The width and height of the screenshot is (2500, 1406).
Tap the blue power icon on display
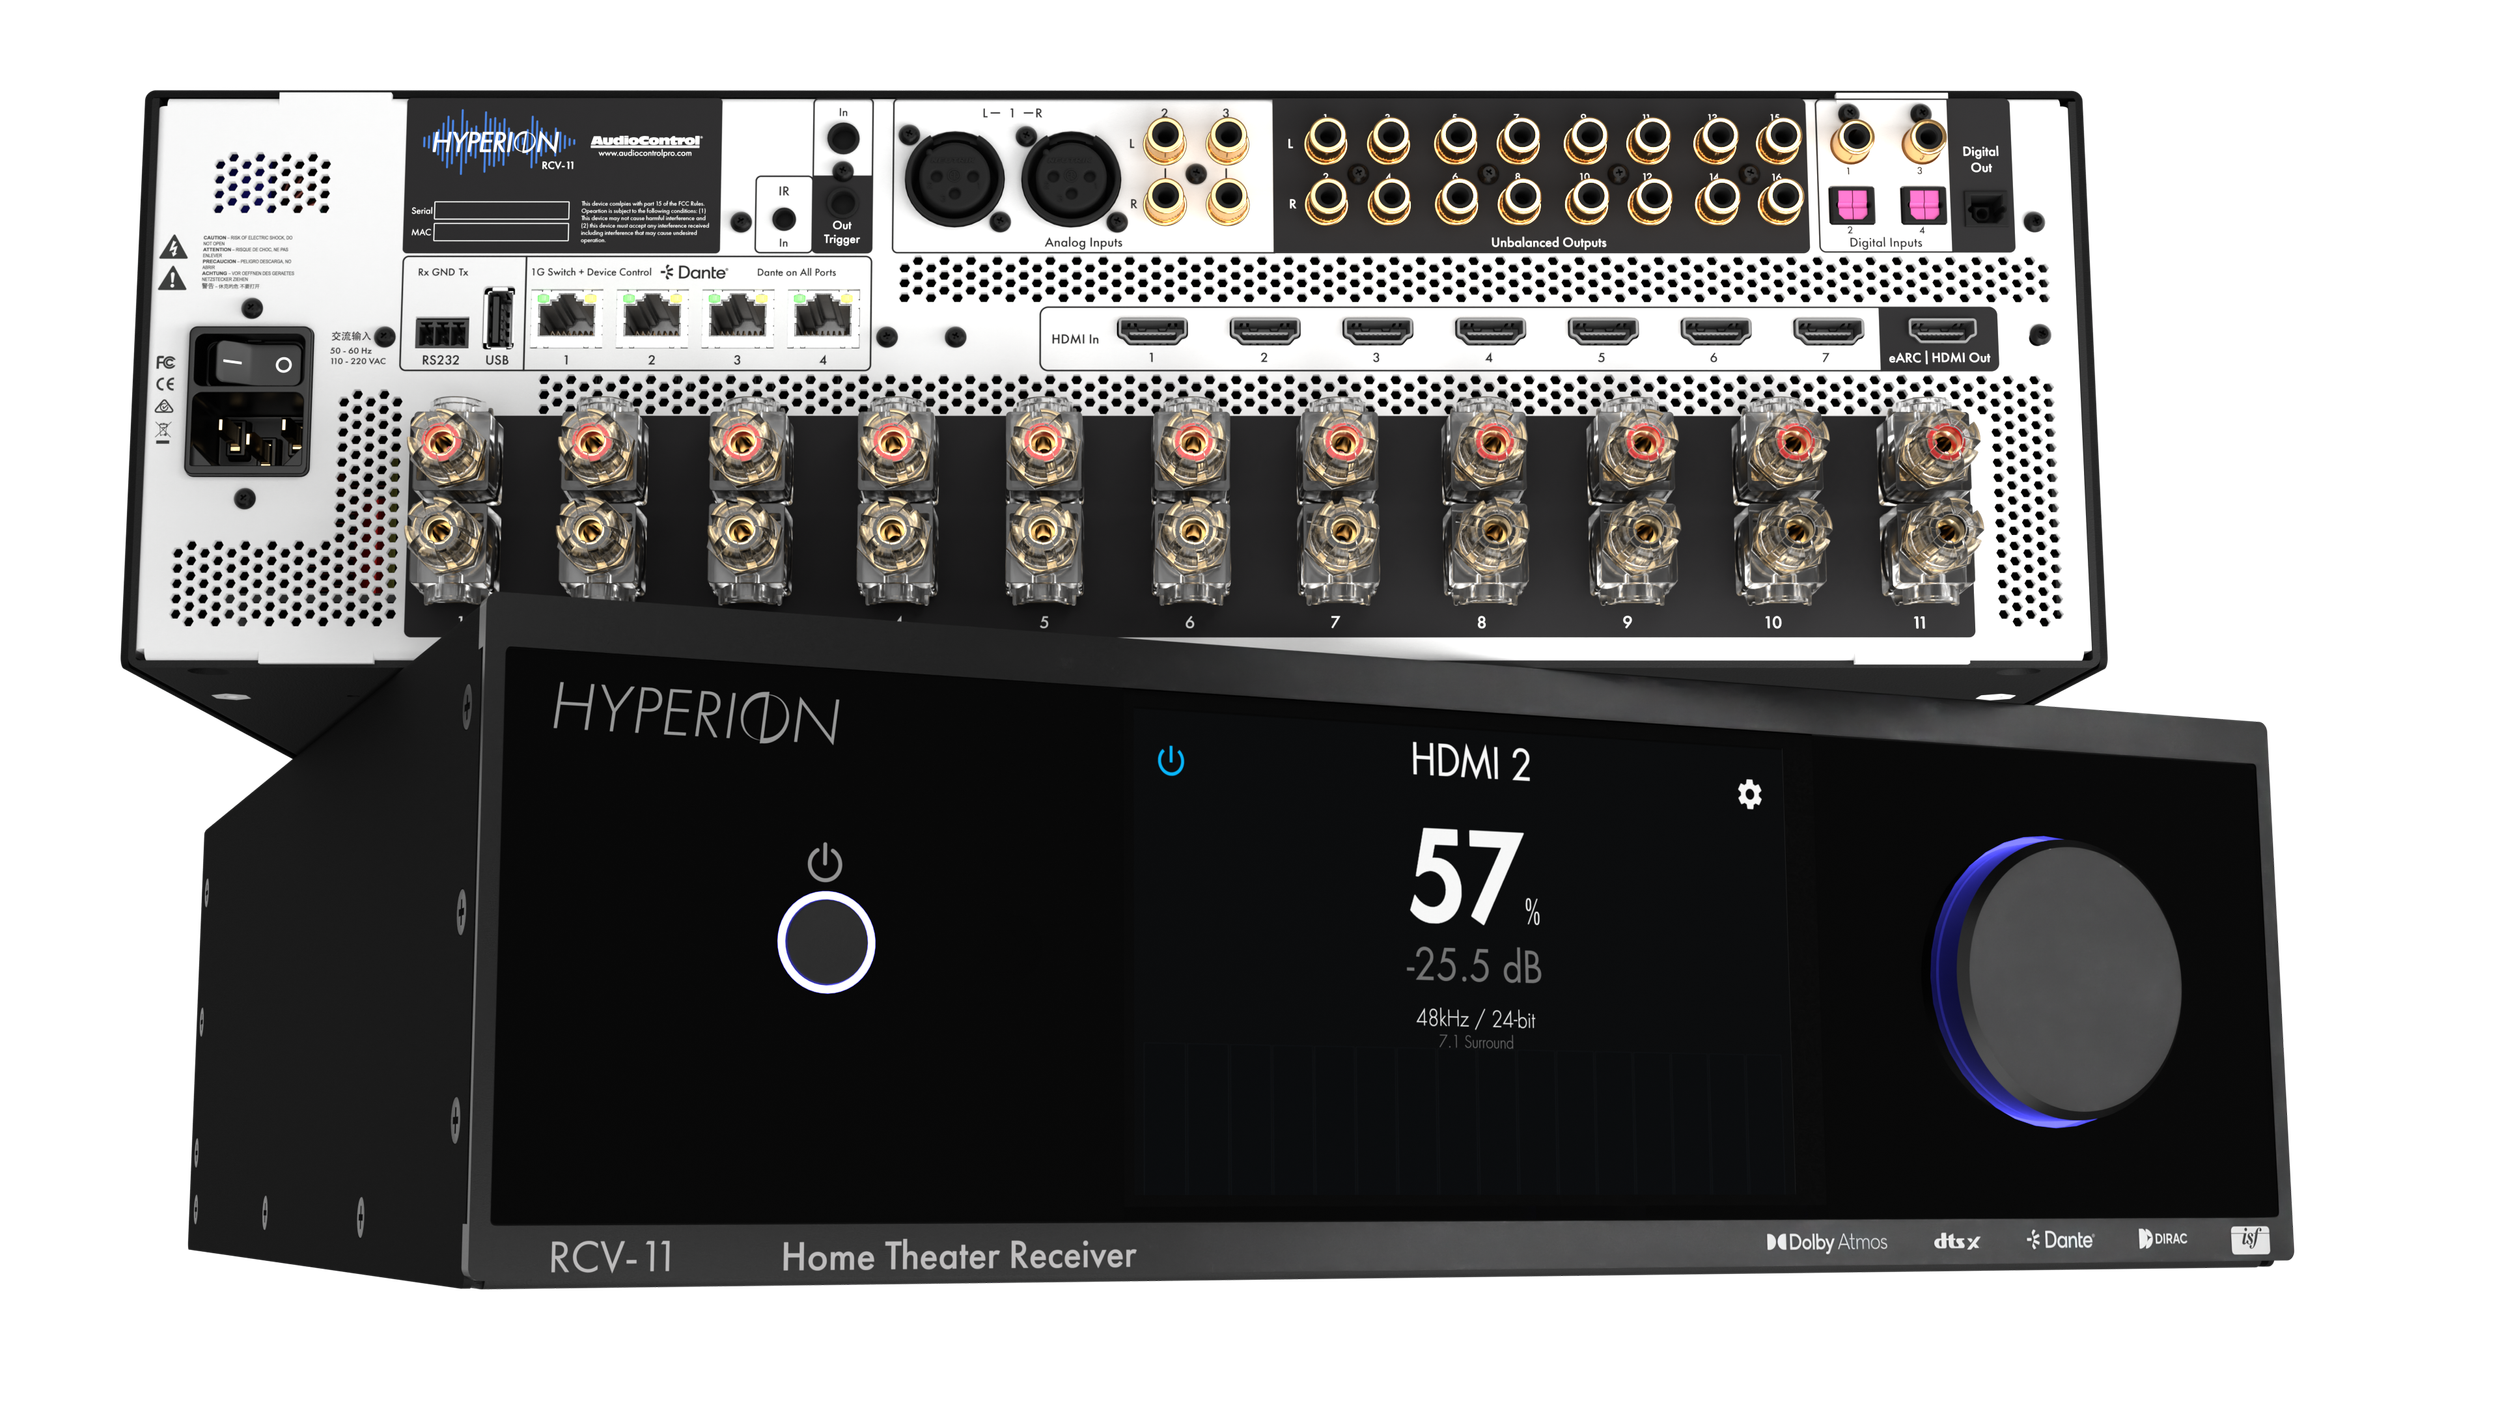click(1170, 762)
